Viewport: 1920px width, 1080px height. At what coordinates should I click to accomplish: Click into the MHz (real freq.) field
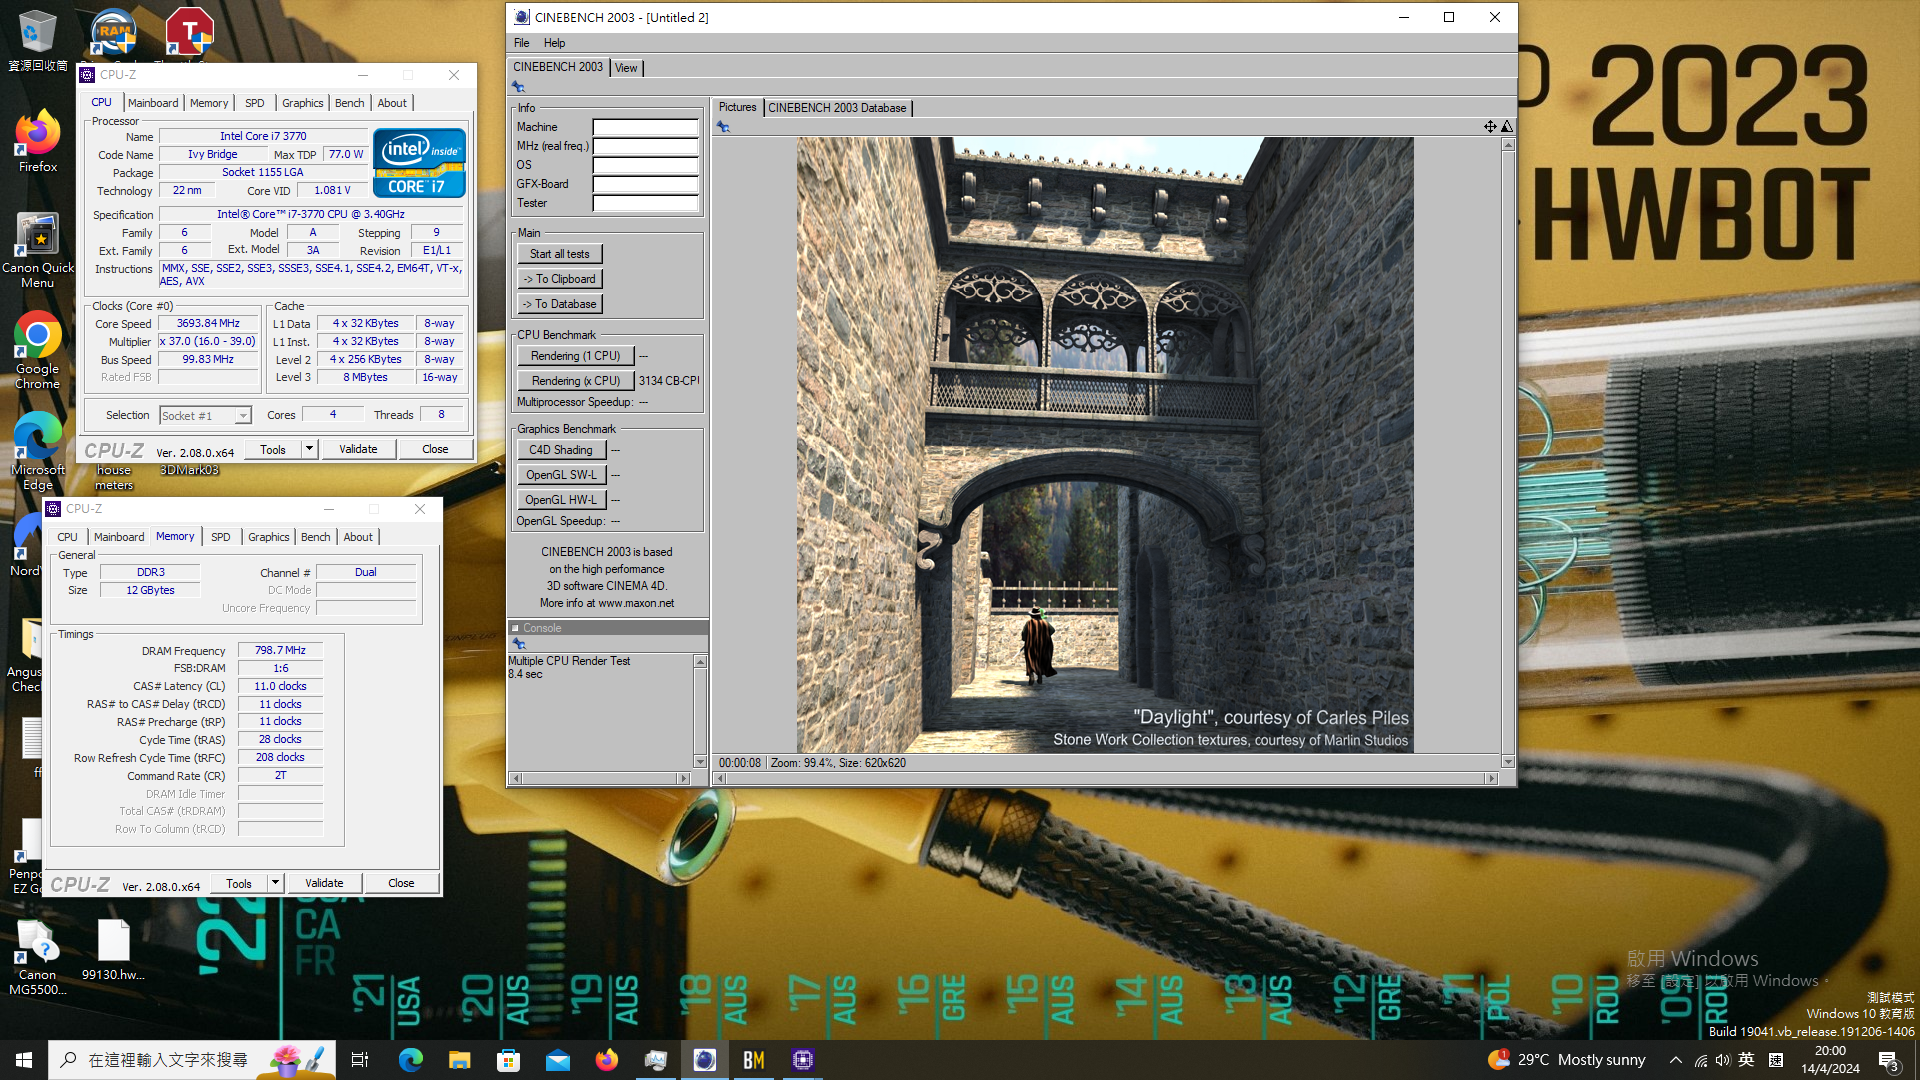(x=645, y=146)
